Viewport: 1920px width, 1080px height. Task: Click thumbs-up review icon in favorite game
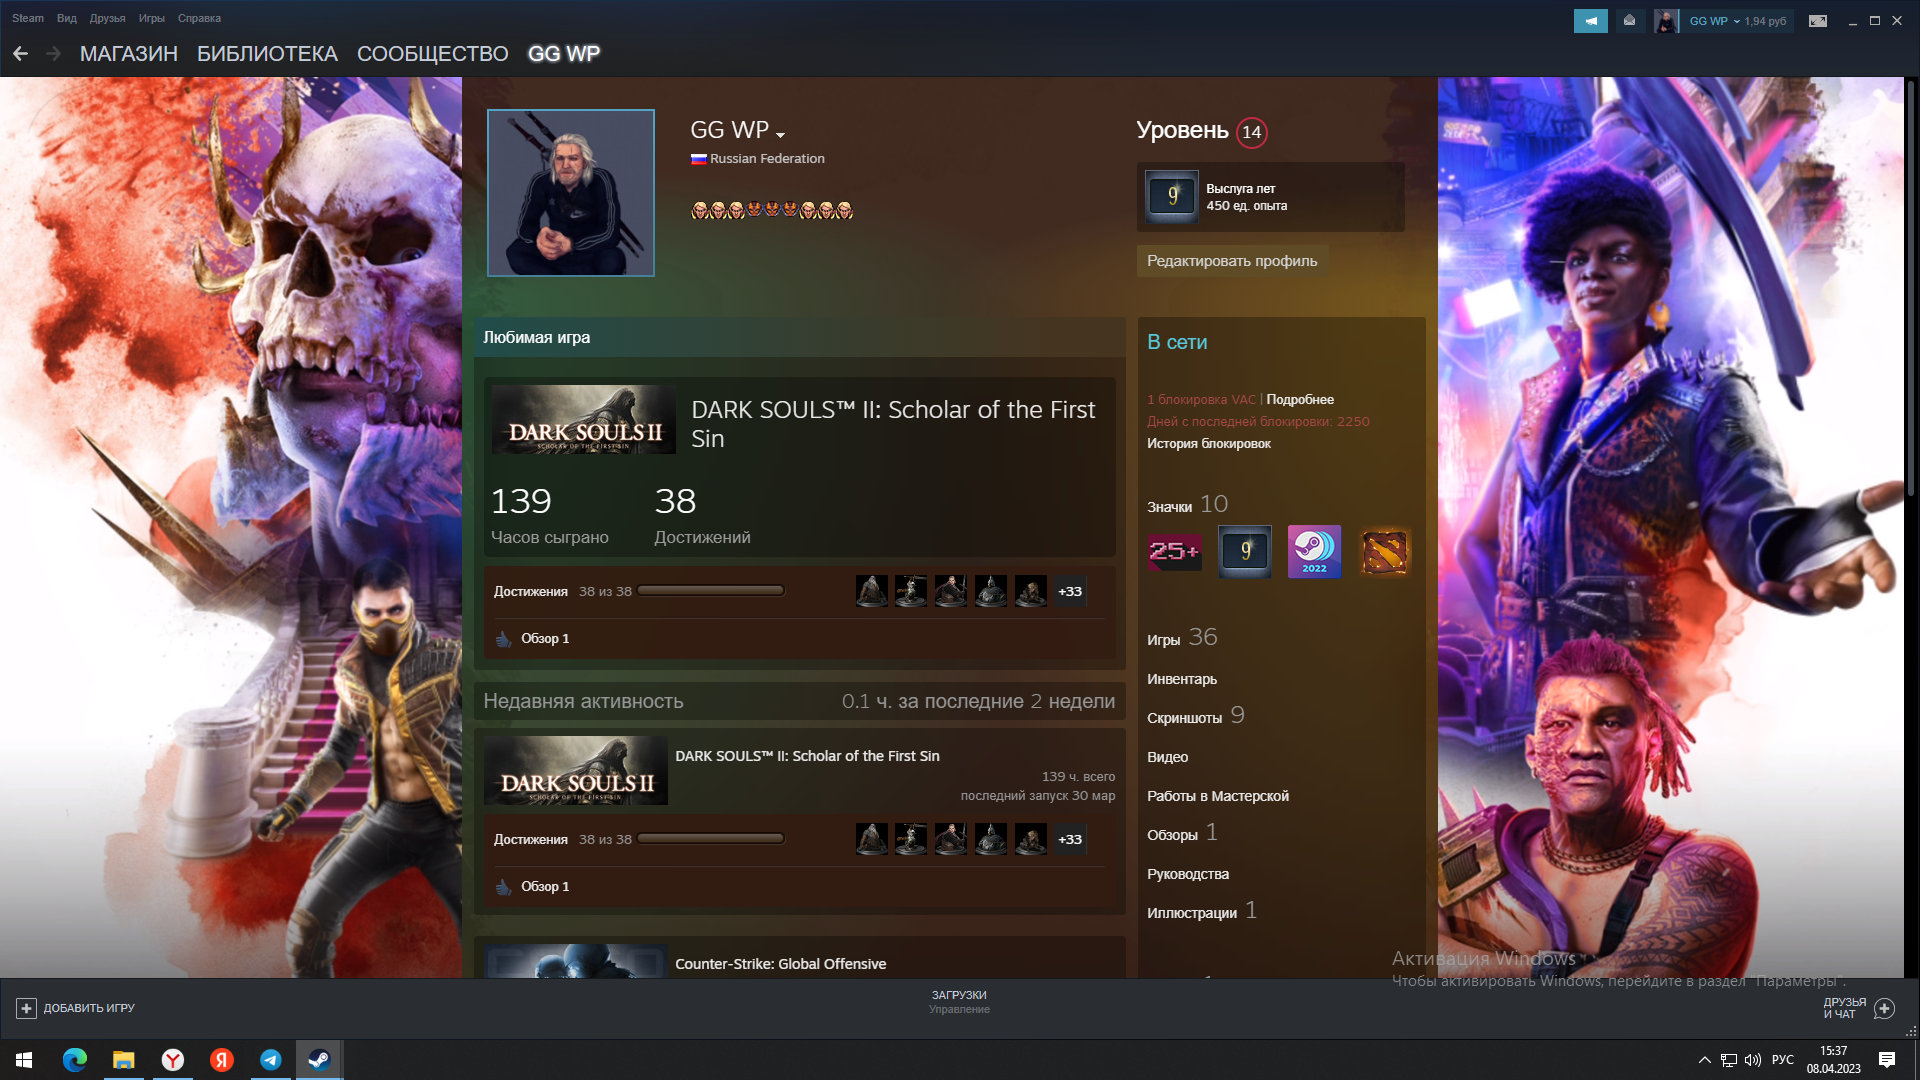pos(504,638)
